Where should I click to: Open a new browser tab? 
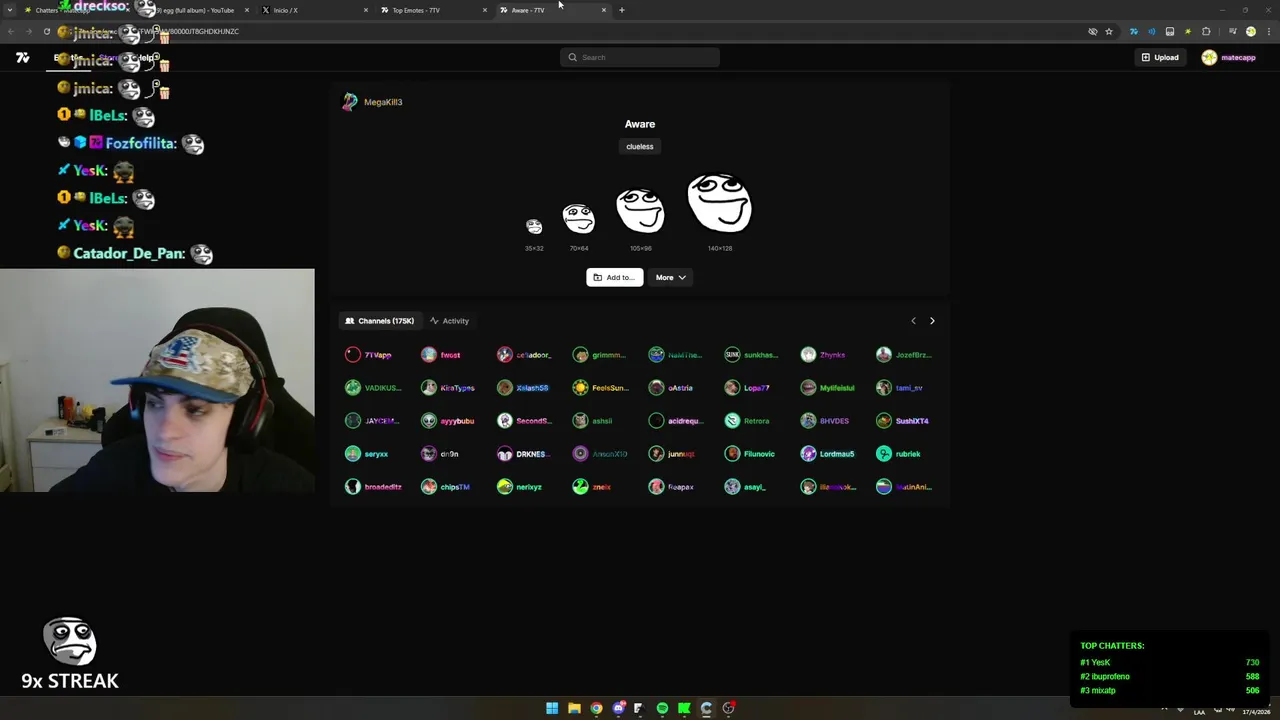coord(621,10)
